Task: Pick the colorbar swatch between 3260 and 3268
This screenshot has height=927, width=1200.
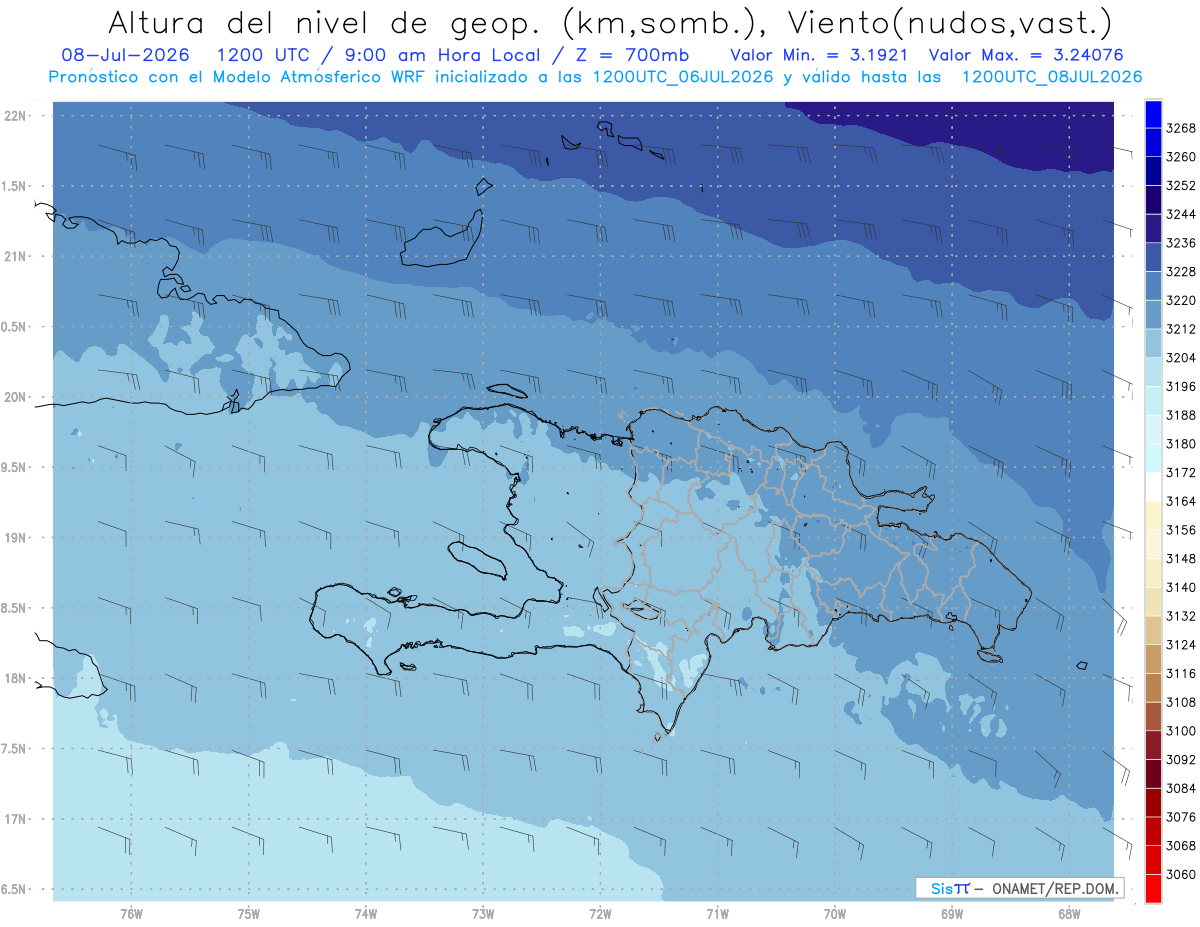Action: 1153,143
